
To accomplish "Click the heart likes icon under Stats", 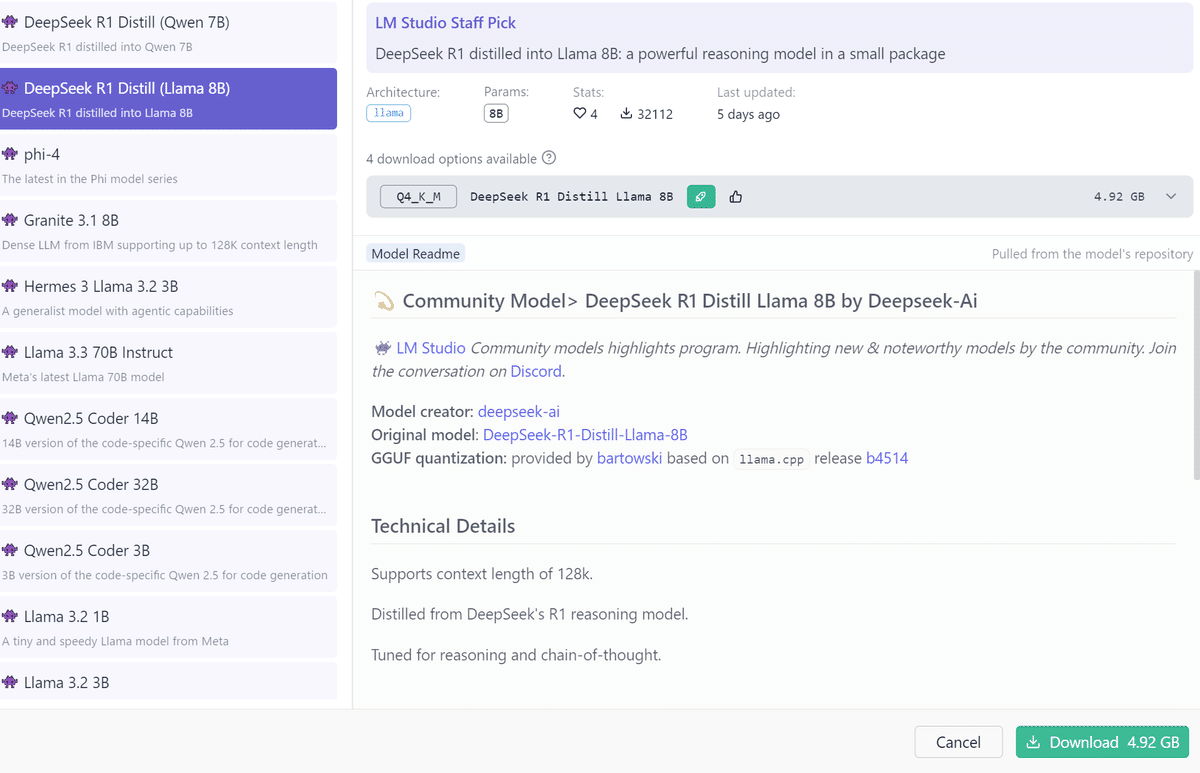I will click(579, 114).
